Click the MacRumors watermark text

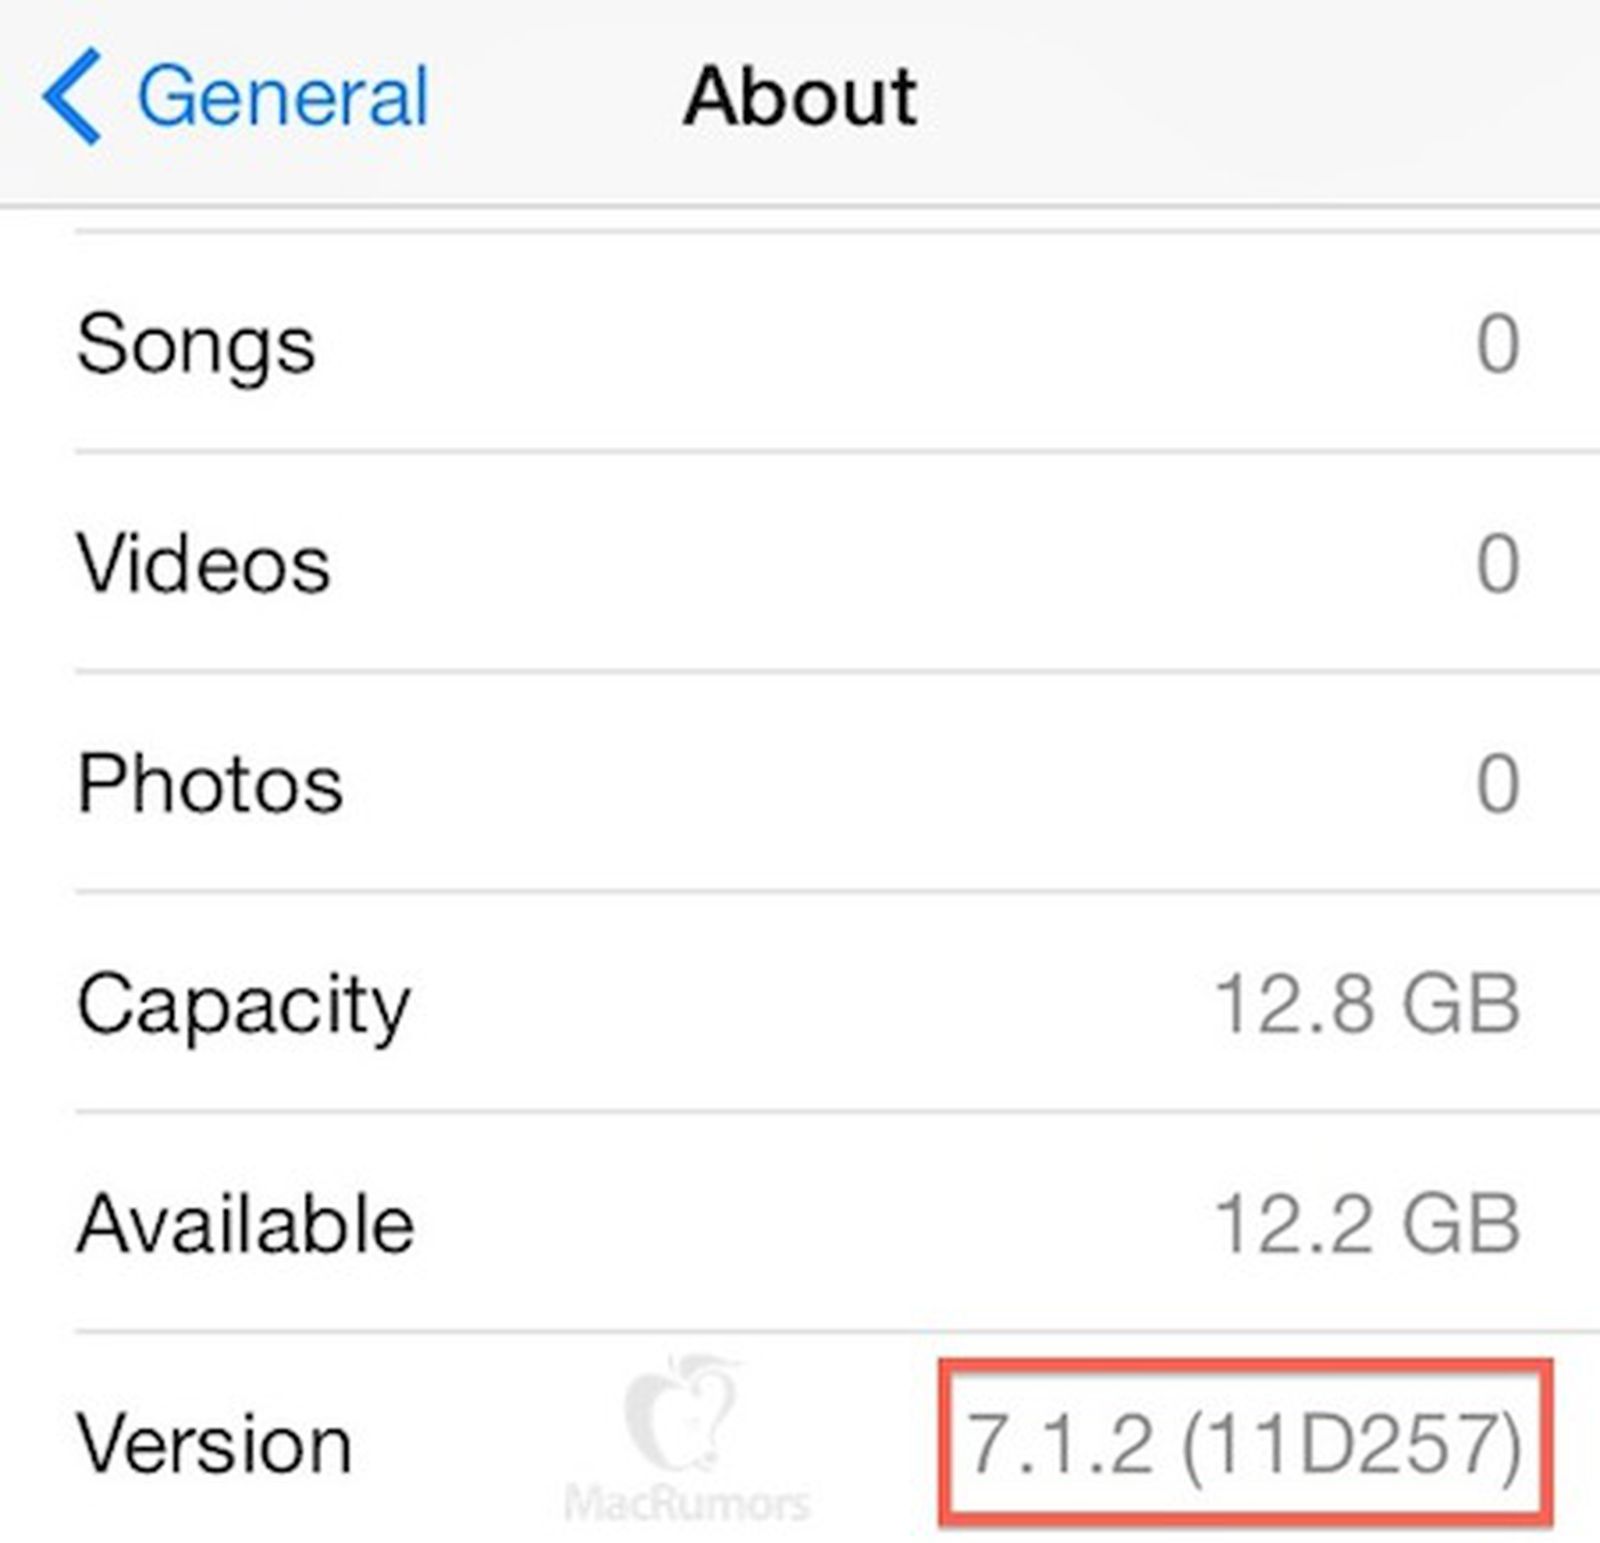pos(687,1503)
